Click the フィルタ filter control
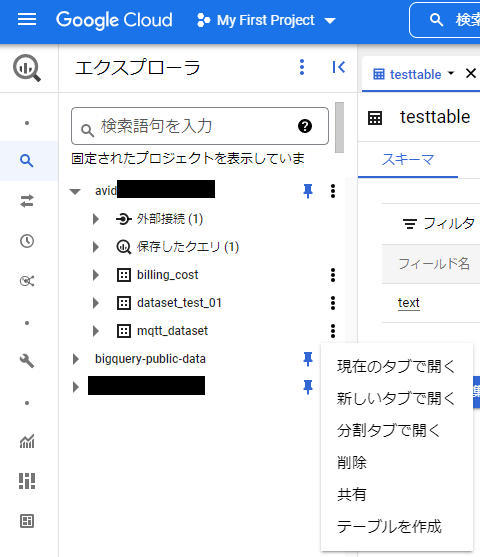This screenshot has width=480, height=557. point(438,224)
